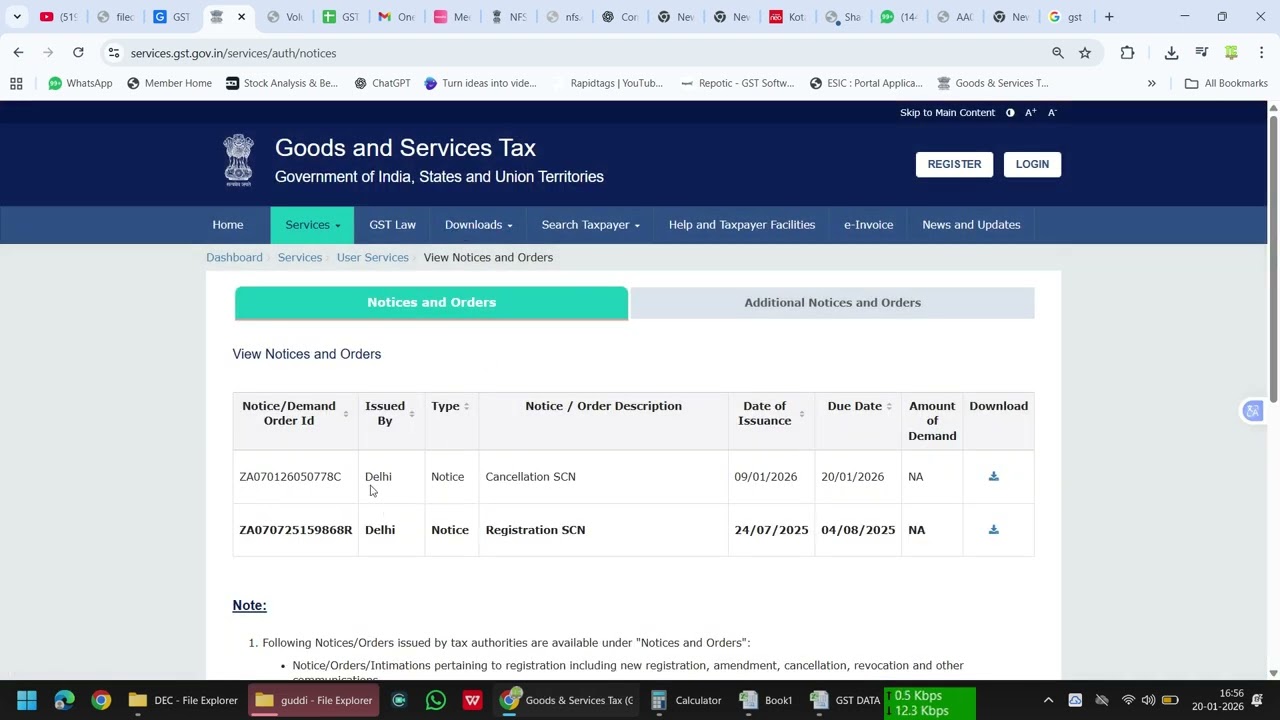Open the Services breadcrumb link
The height and width of the screenshot is (720, 1280).
pyautogui.click(x=300, y=258)
